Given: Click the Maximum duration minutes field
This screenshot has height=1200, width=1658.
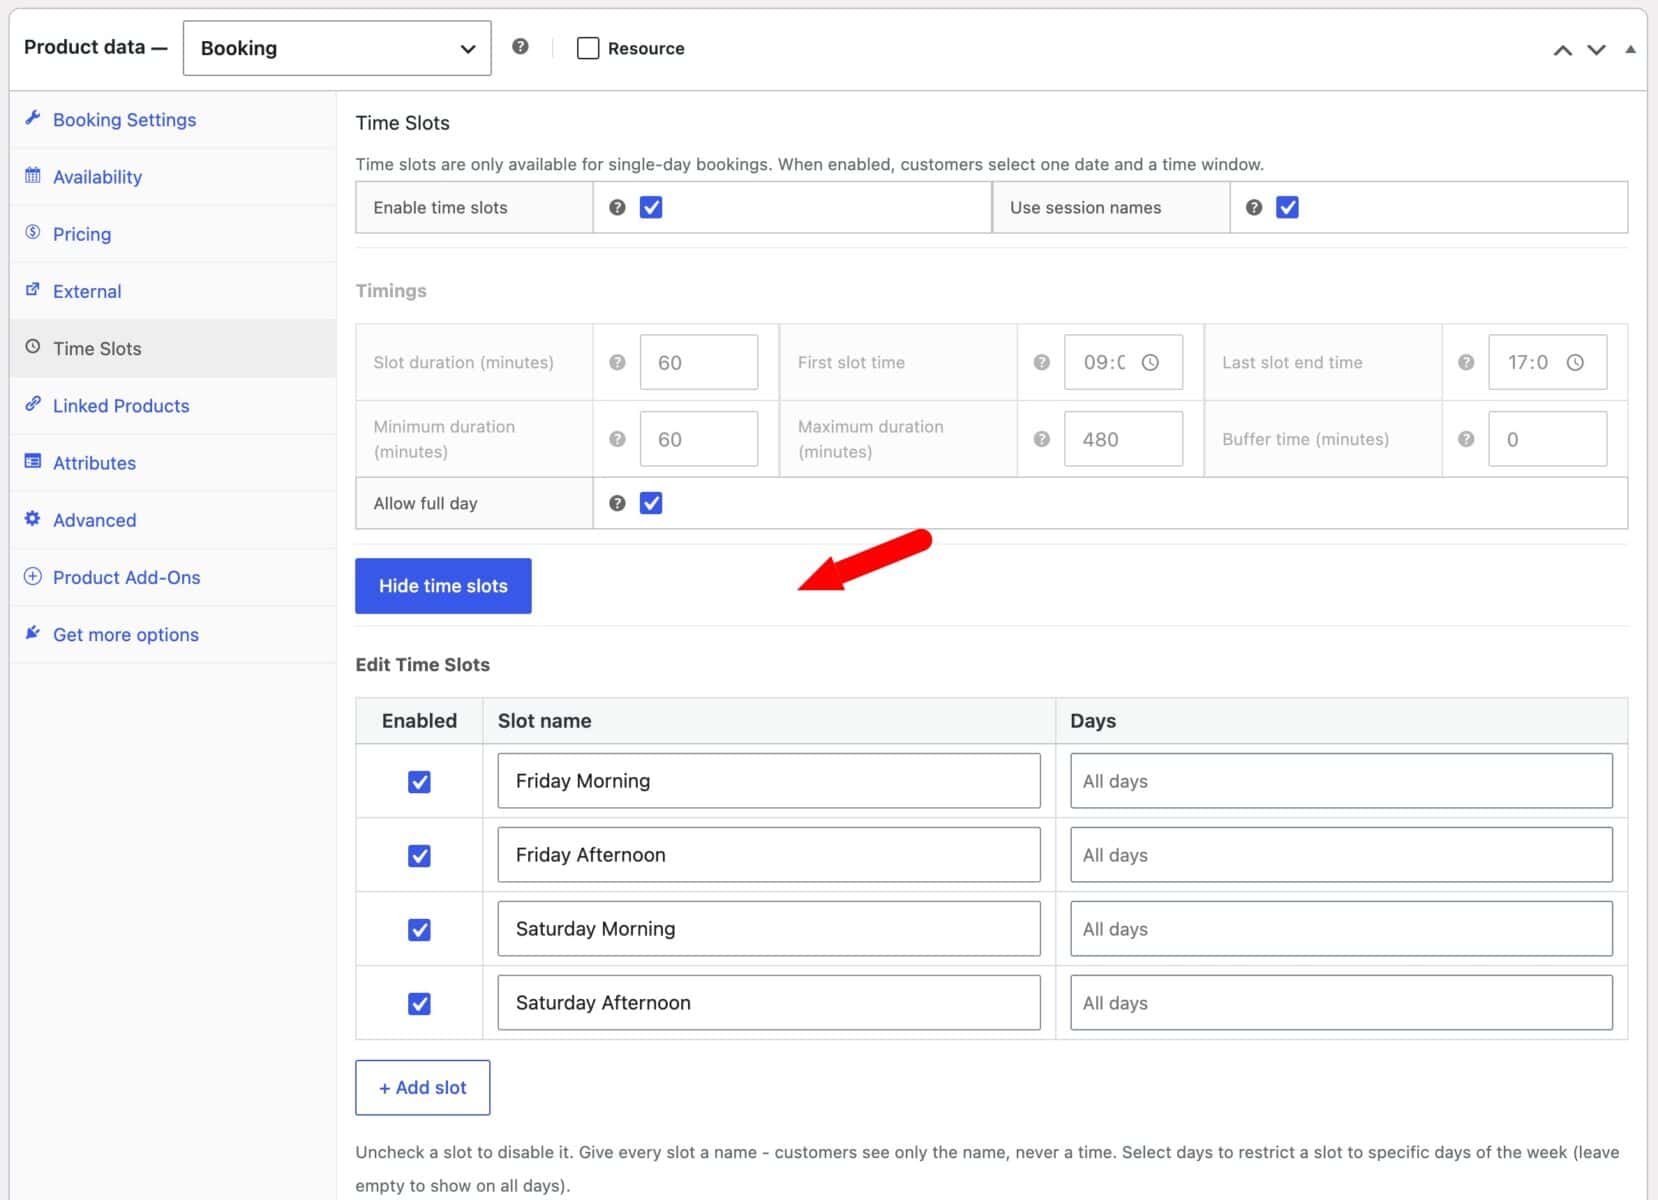Looking at the screenshot, I should (x=1123, y=439).
